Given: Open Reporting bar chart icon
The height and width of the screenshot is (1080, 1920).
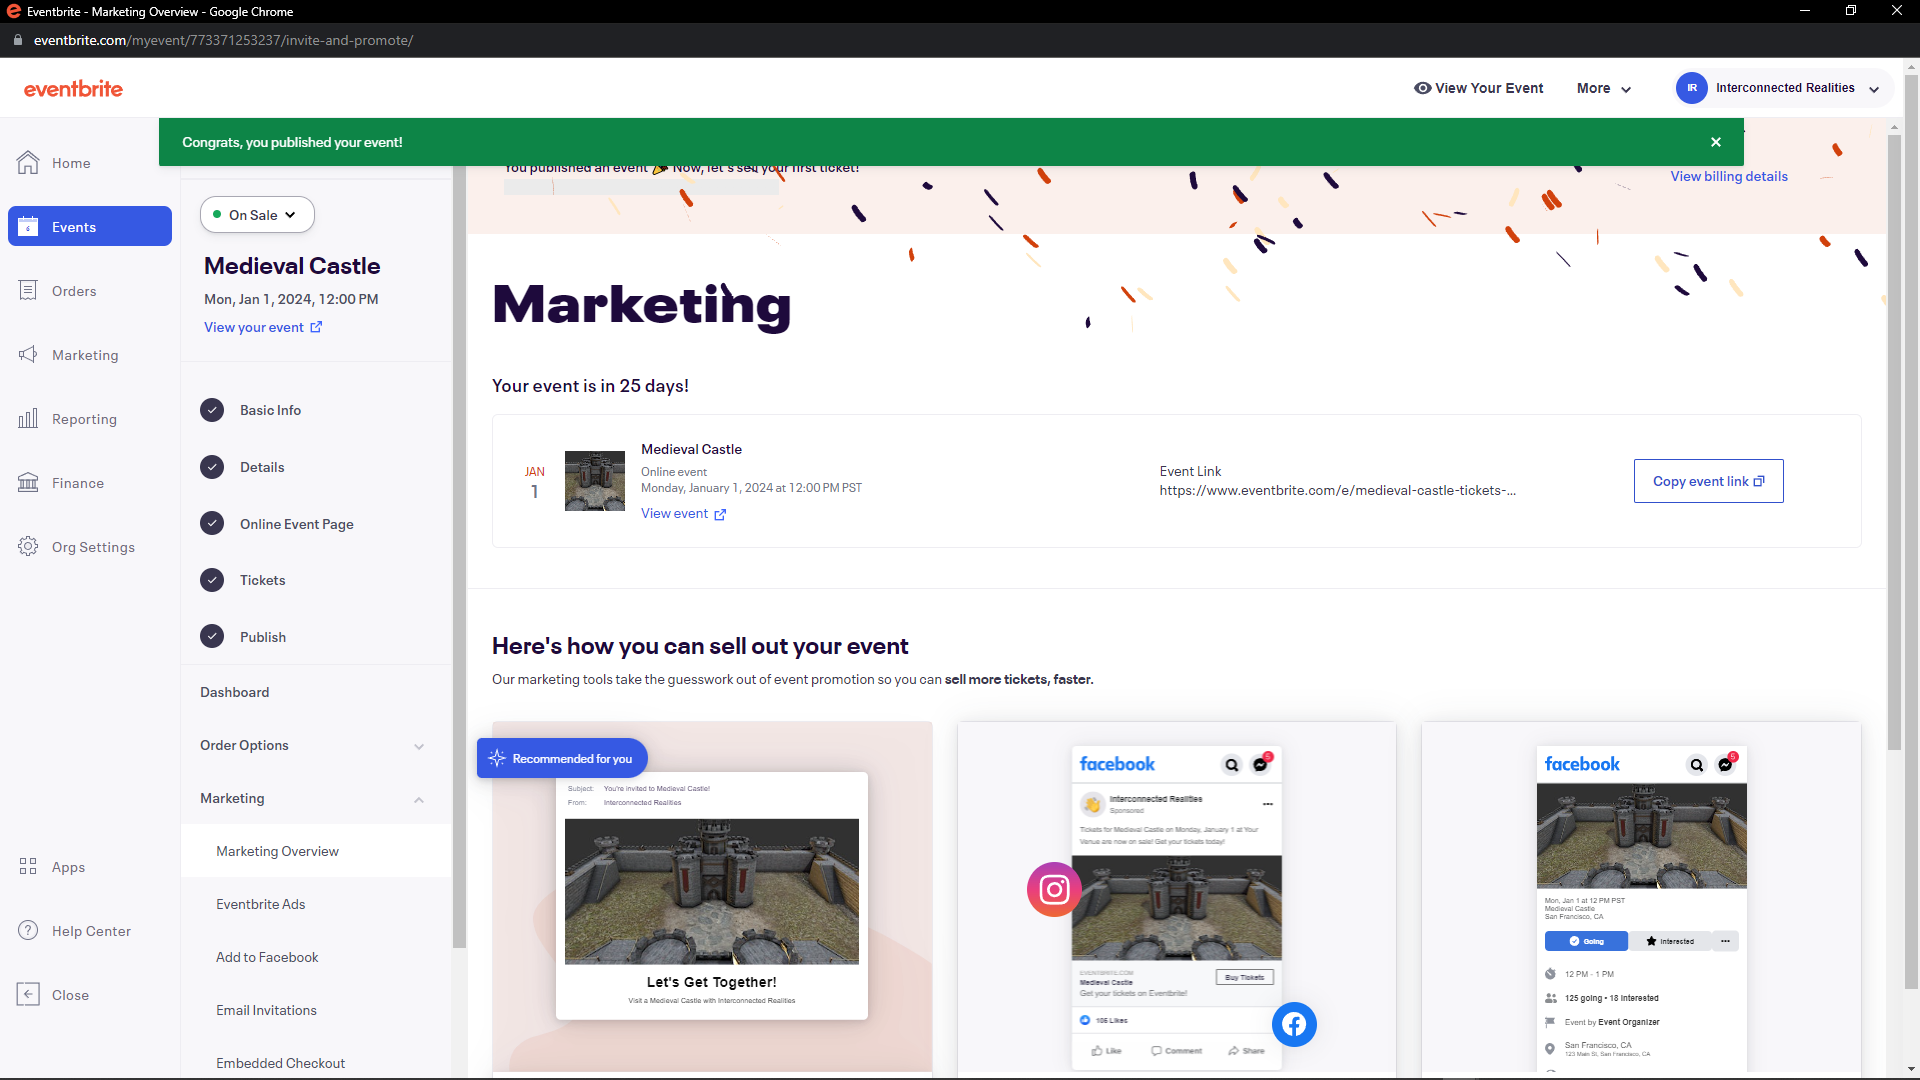Looking at the screenshot, I should point(28,419).
